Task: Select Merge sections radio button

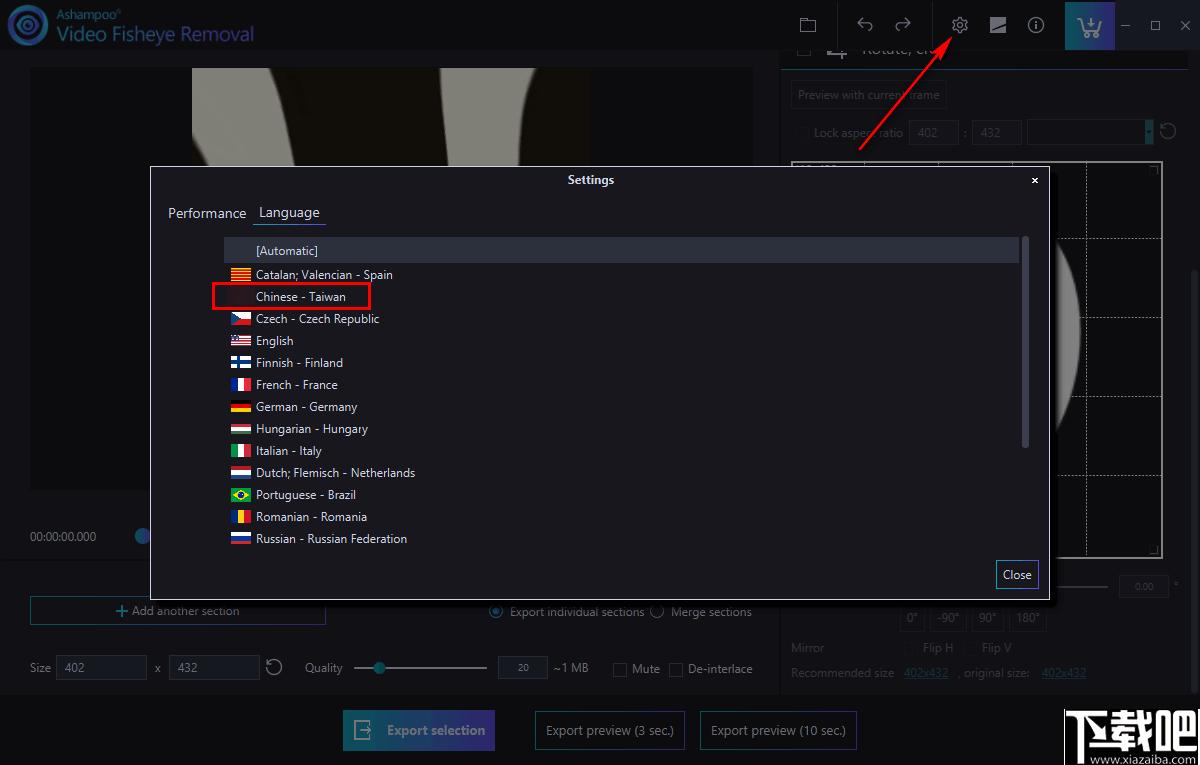Action: point(657,612)
